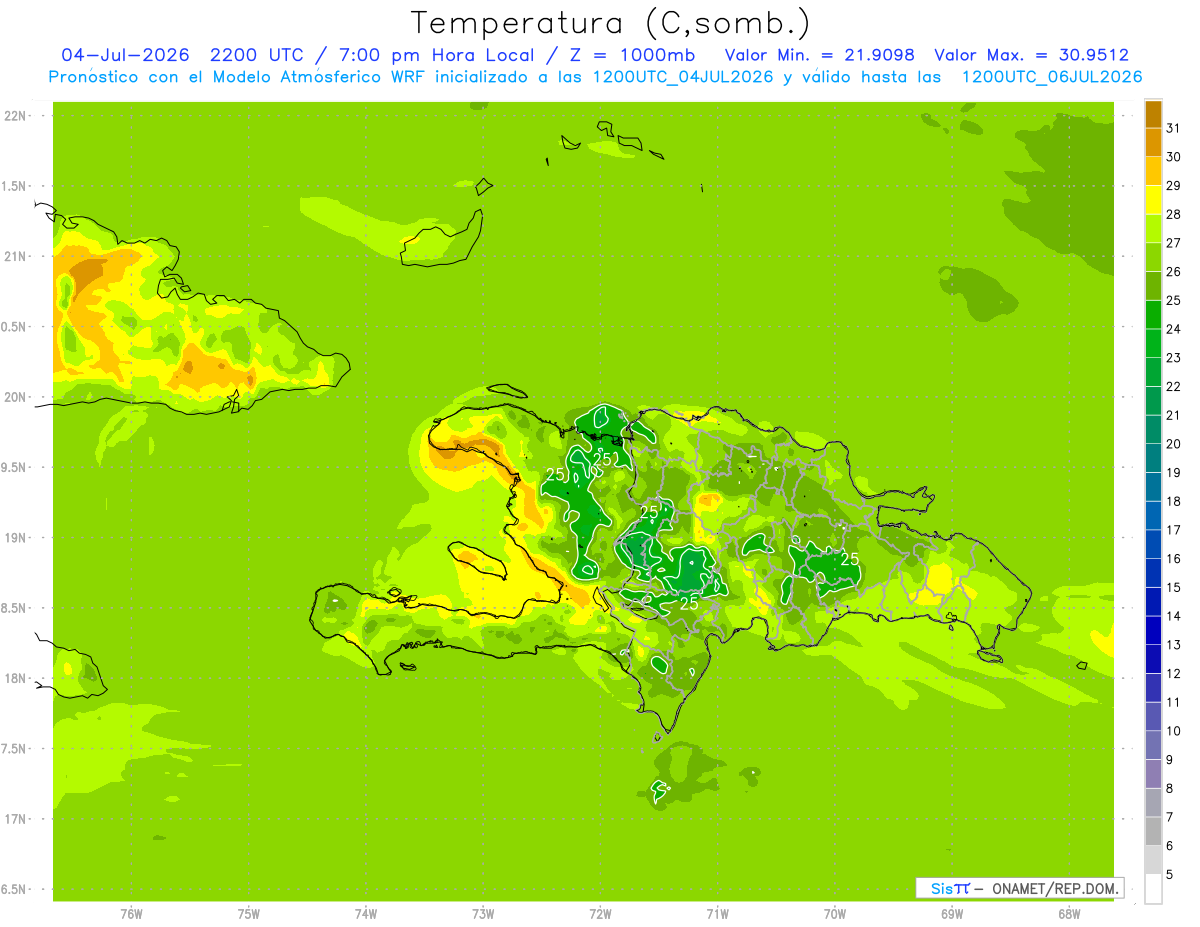
Task: Click the gray legend band between 6 and 7
Action: [1153, 832]
